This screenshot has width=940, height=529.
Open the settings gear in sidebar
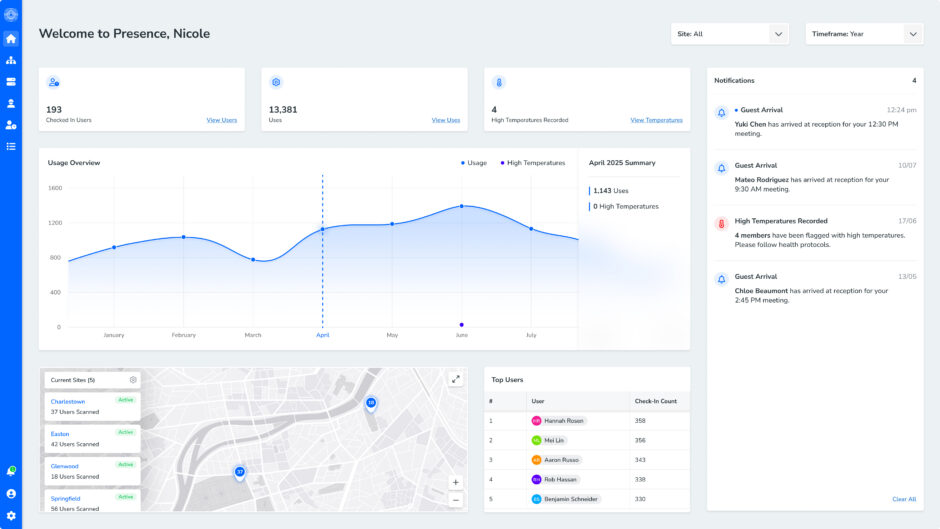click(11, 515)
